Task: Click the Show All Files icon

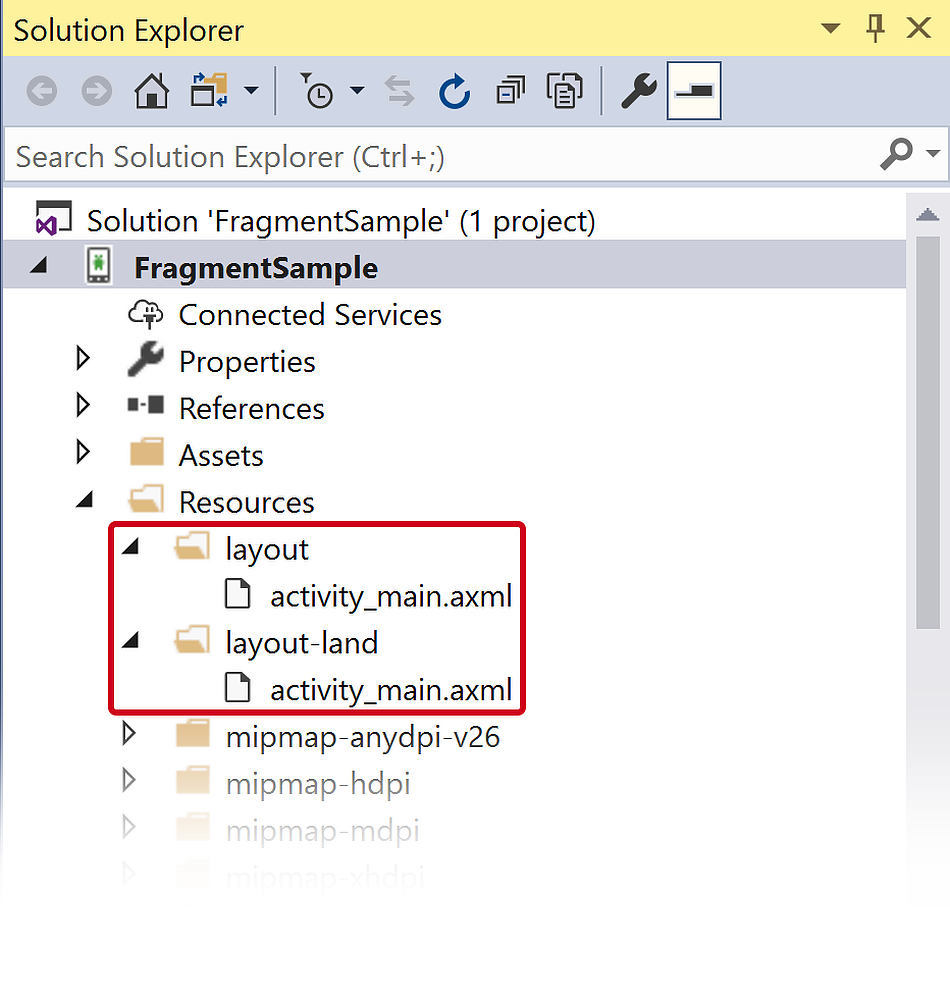Action: [x=565, y=92]
